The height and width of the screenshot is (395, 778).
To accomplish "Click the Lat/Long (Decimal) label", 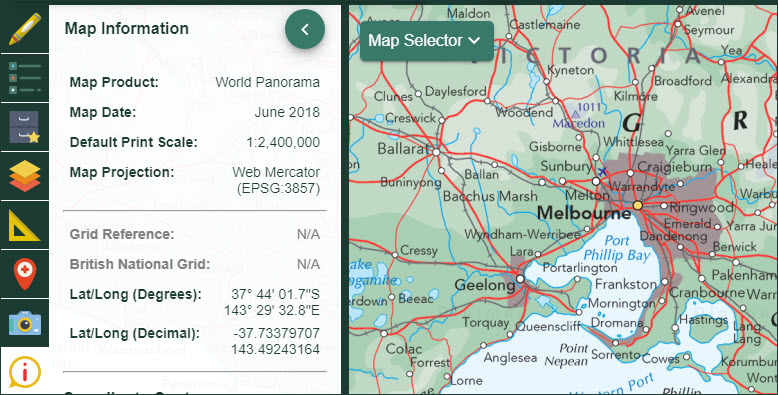I will click(x=134, y=333).
